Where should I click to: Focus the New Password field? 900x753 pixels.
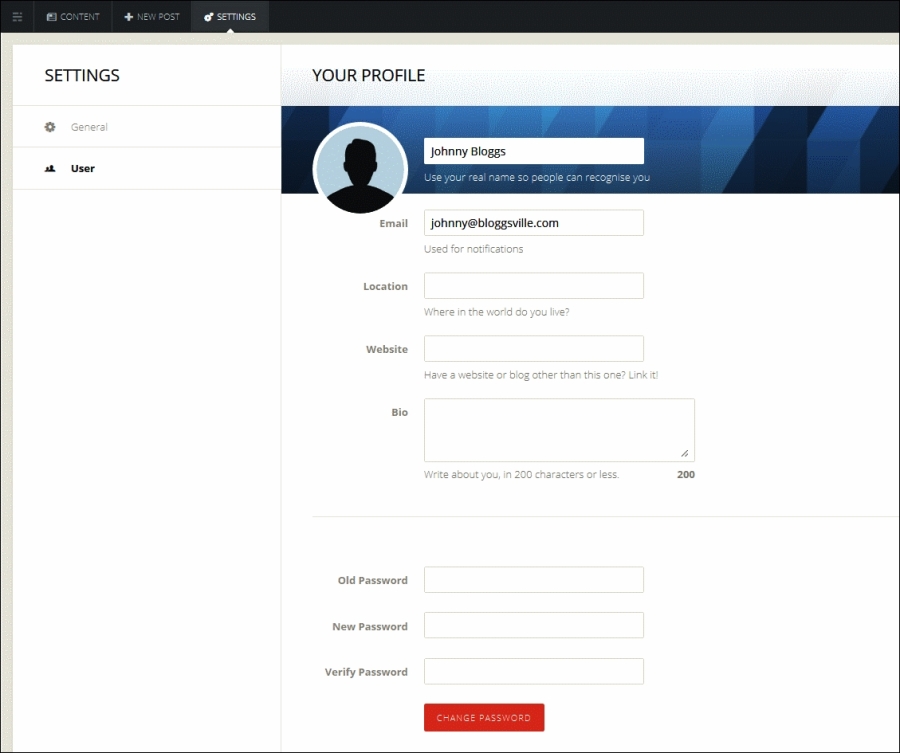point(534,626)
